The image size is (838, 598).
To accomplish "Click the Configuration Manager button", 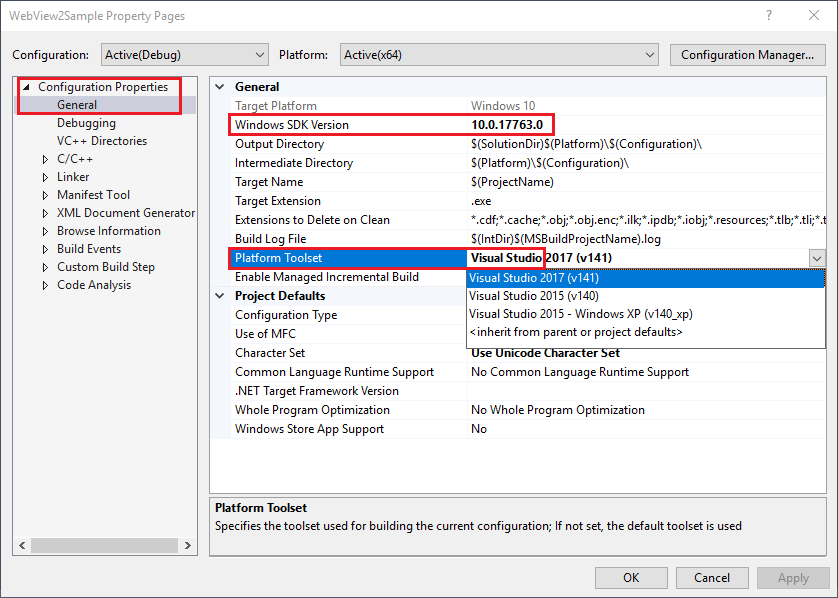I will point(747,55).
